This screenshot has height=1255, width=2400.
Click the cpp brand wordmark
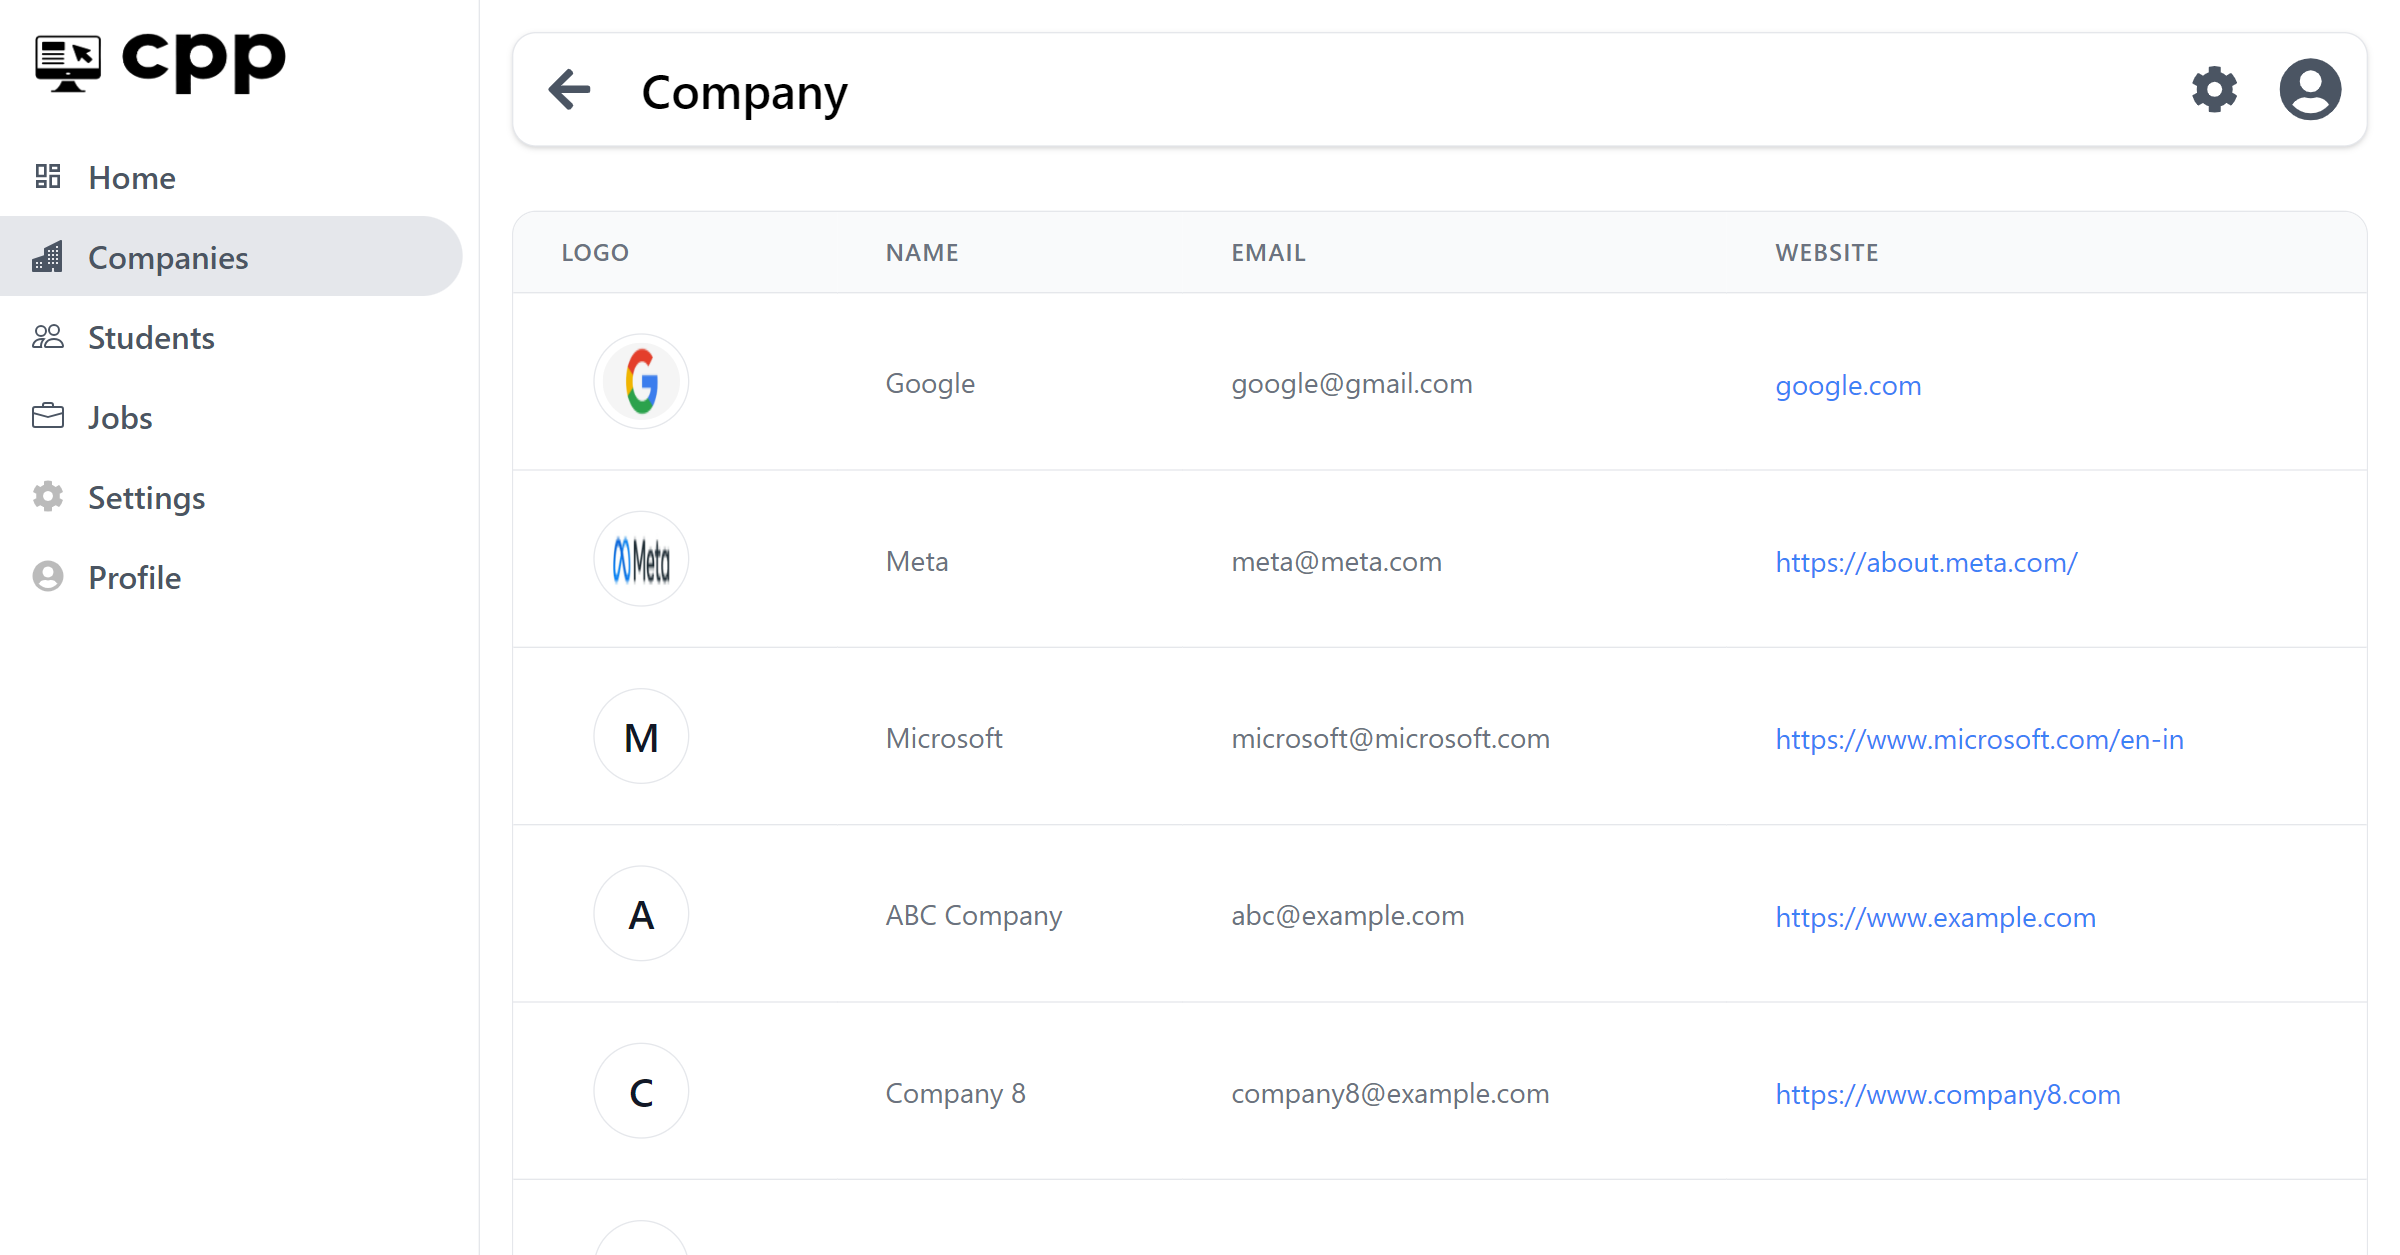[x=203, y=62]
